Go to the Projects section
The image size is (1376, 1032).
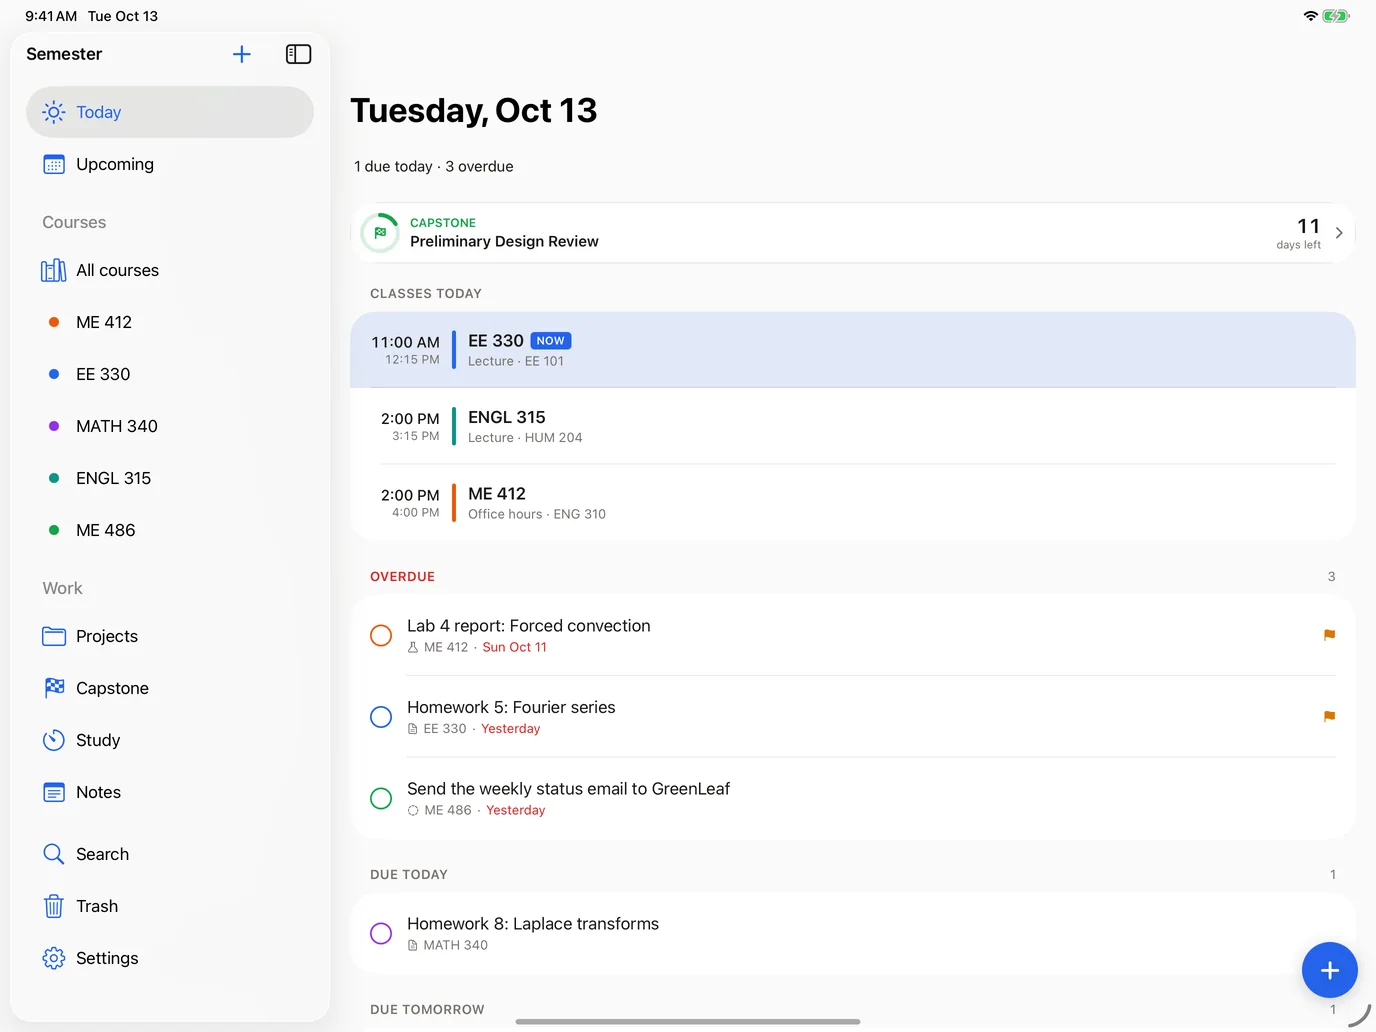pos(170,636)
